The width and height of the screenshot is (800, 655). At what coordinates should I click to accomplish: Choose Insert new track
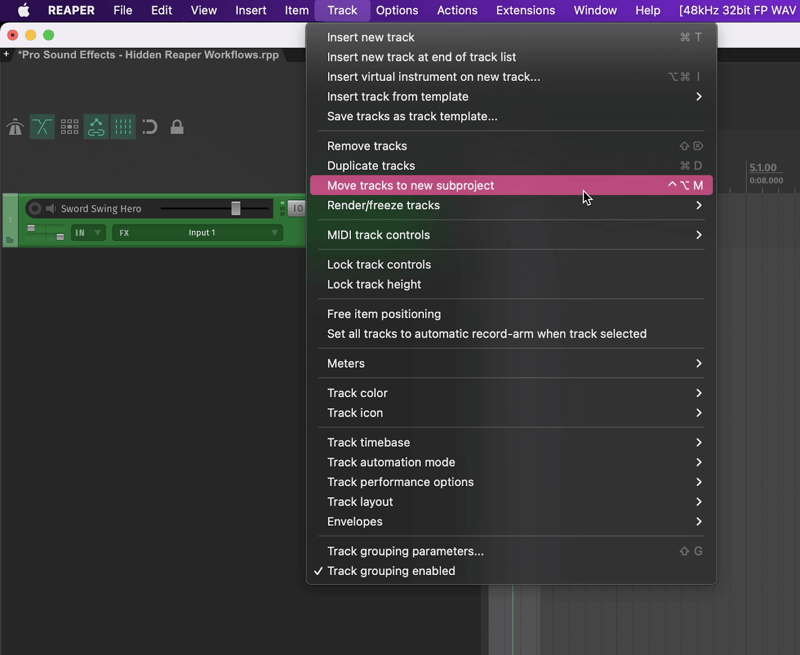tap(511, 37)
